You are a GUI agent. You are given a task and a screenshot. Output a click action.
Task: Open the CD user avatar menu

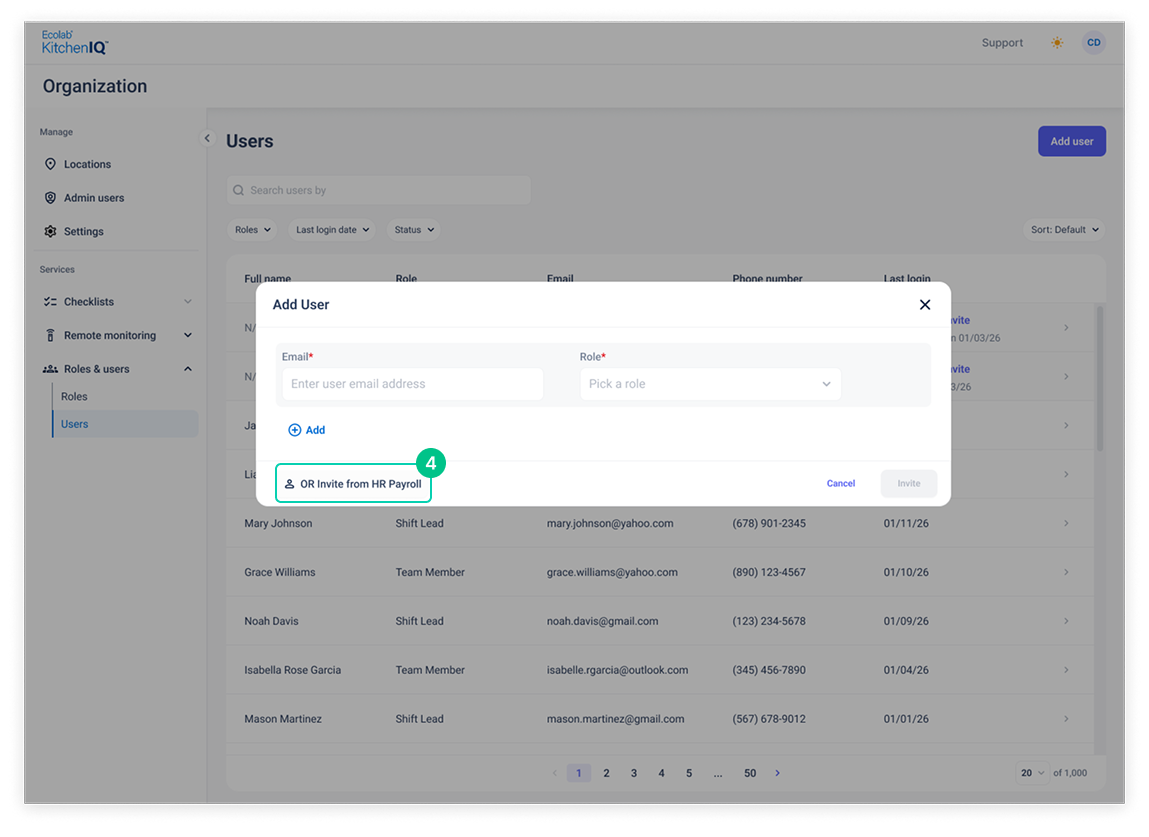[x=1093, y=43]
